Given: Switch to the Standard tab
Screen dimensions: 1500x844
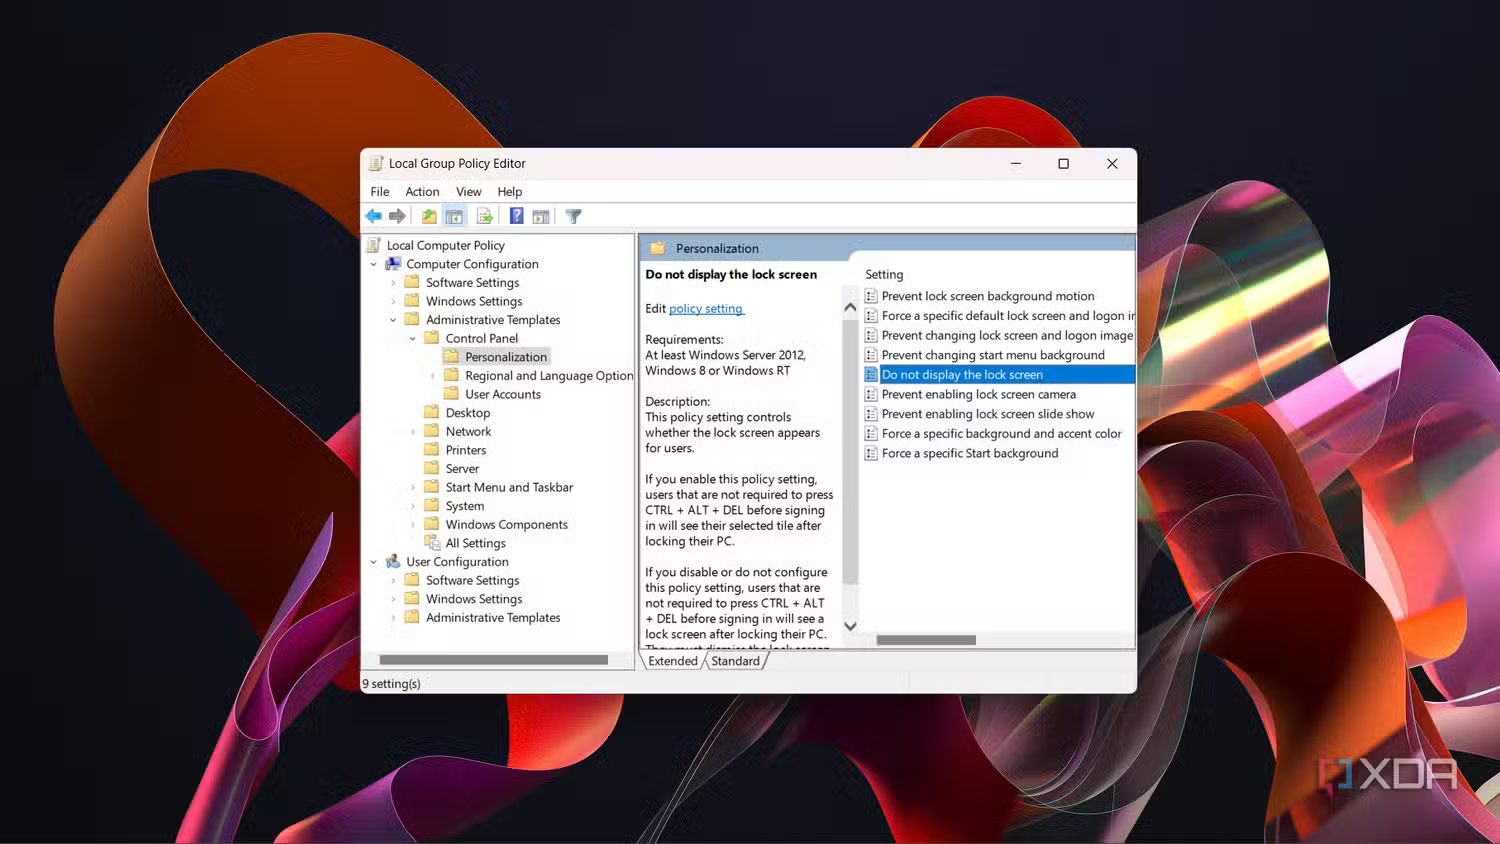Looking at the screenshot, I should [x=735, y=660].
